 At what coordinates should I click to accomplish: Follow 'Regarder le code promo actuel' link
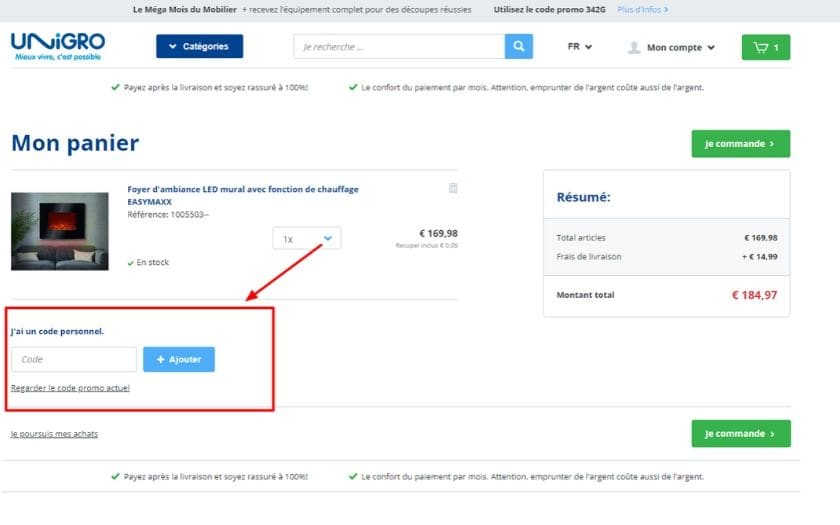tap(70, 388)
